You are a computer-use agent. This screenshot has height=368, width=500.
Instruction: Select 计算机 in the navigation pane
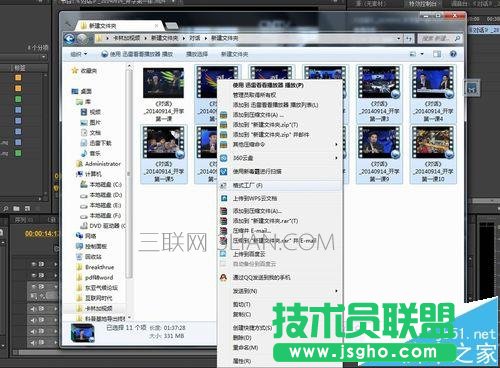89,174
